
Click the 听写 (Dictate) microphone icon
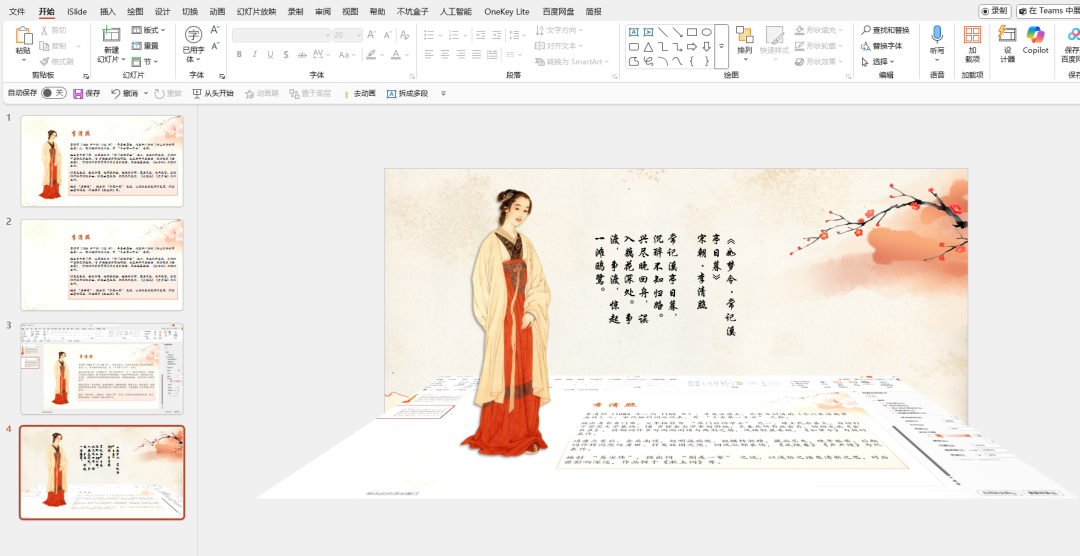click(937, 36)
